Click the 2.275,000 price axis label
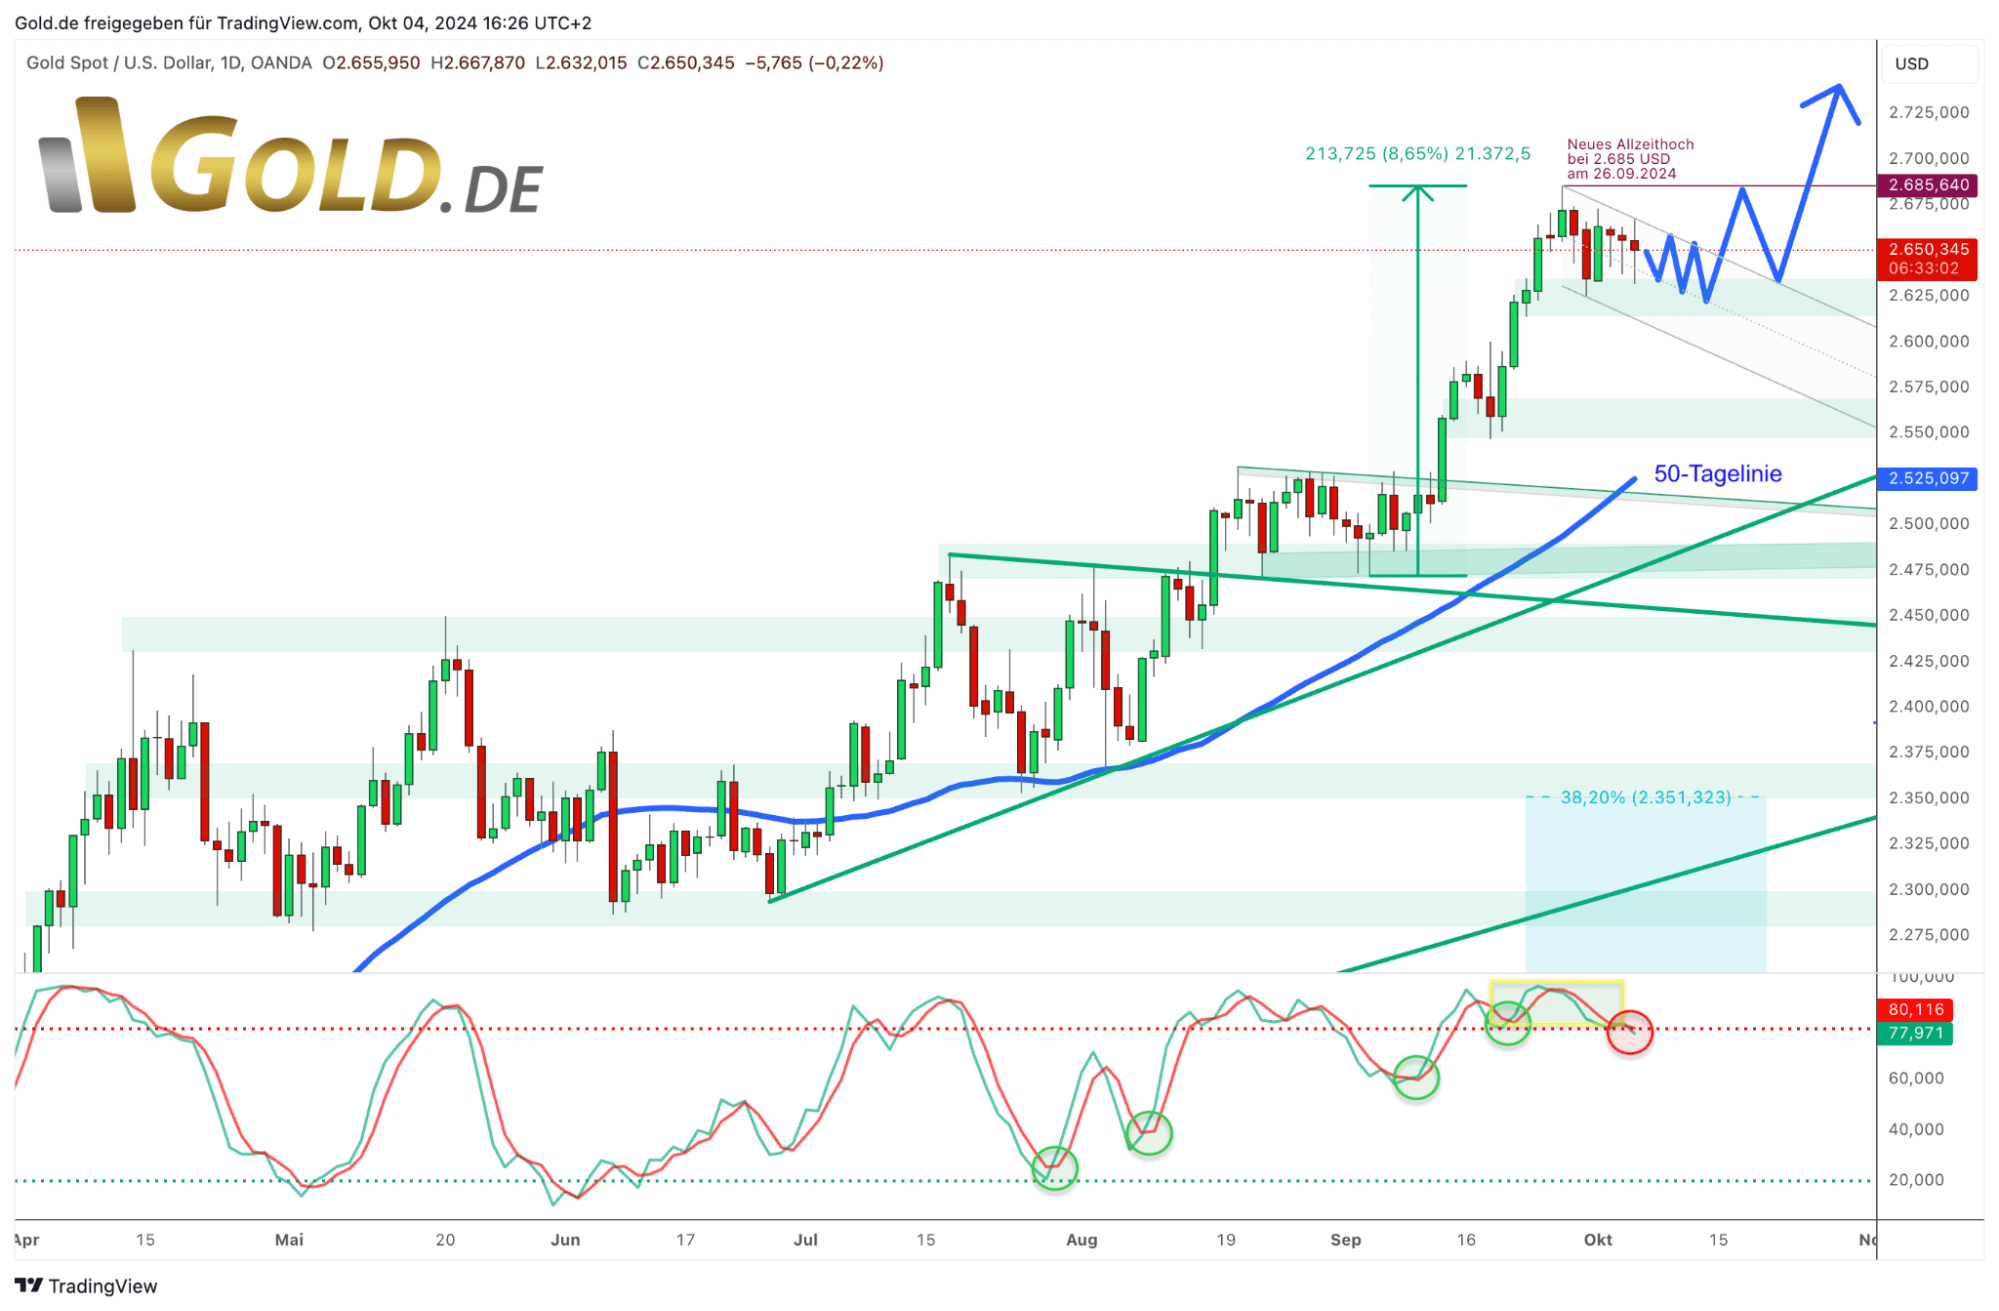This screenshot has width=1999, height=1311. point(1928,935)
